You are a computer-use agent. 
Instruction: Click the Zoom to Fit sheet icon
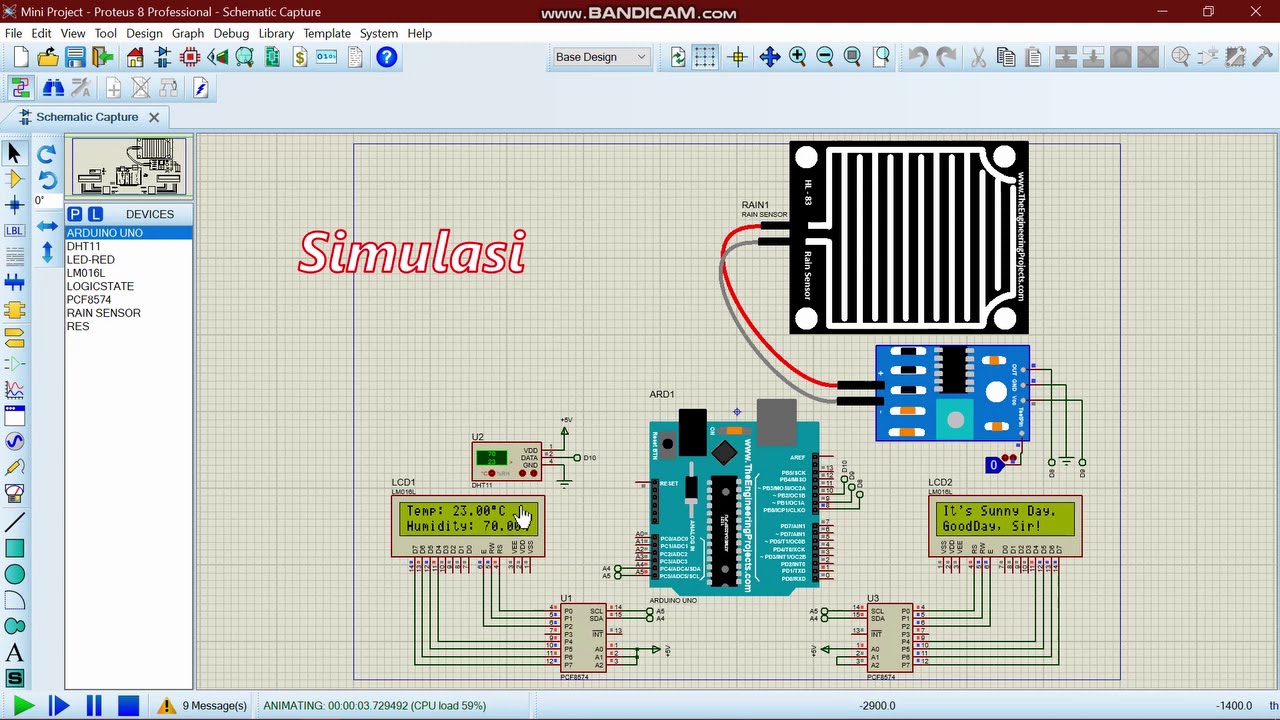point(852,57)
